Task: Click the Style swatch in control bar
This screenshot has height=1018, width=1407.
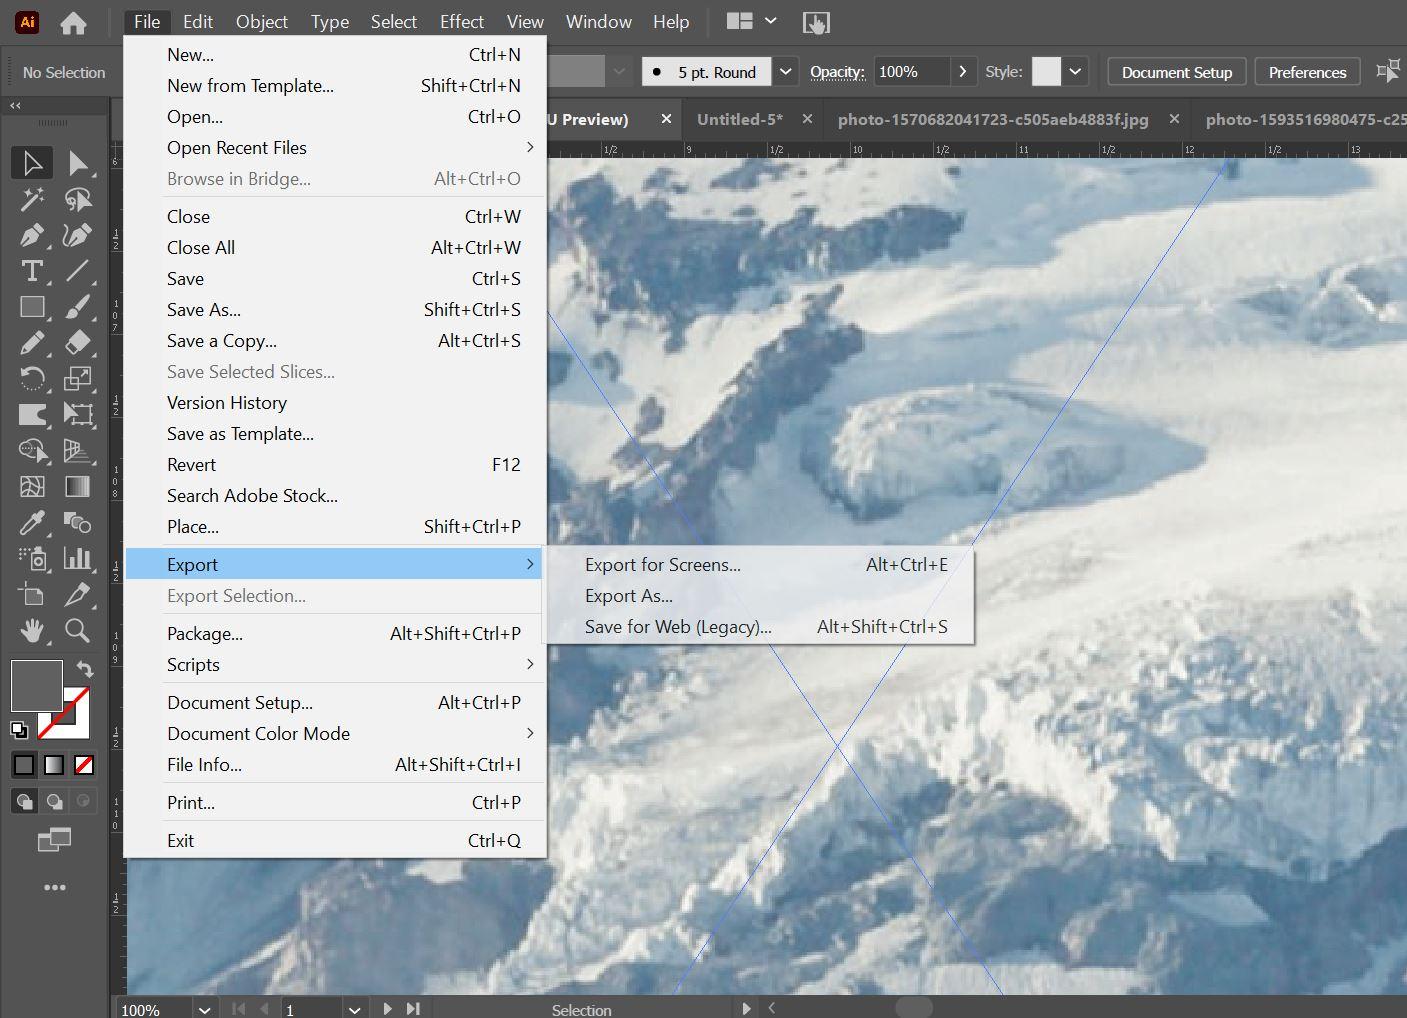Action: coord(1046,72)
